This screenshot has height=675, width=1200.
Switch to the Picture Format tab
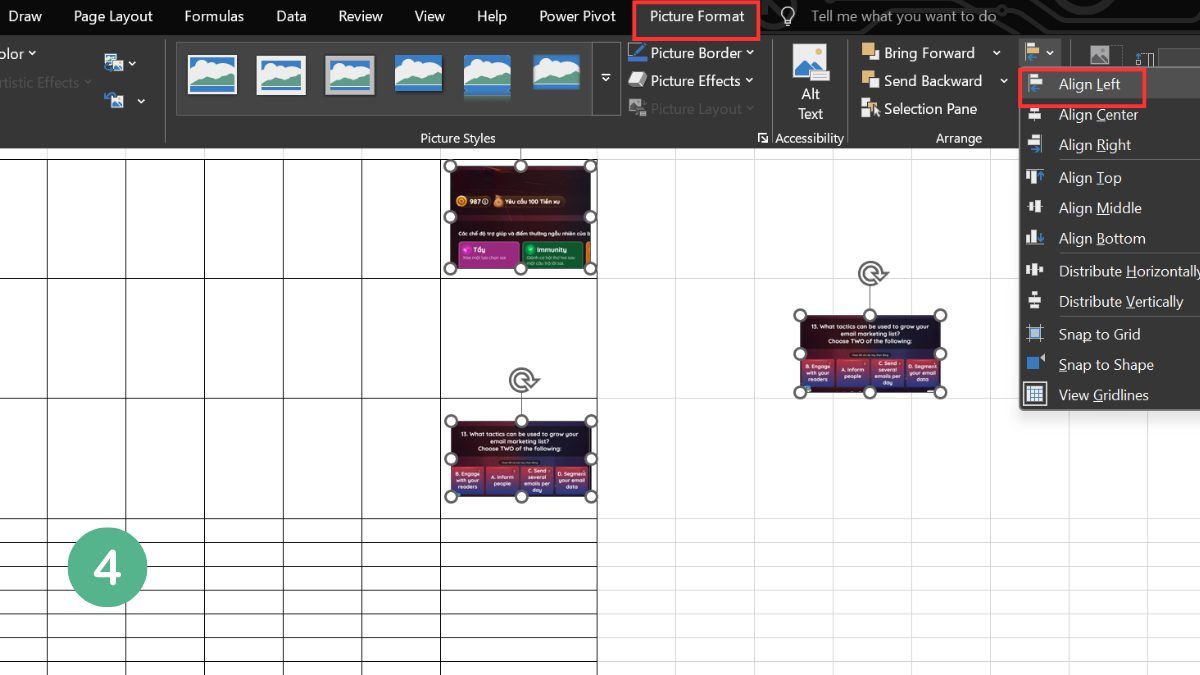coord(696,16)
